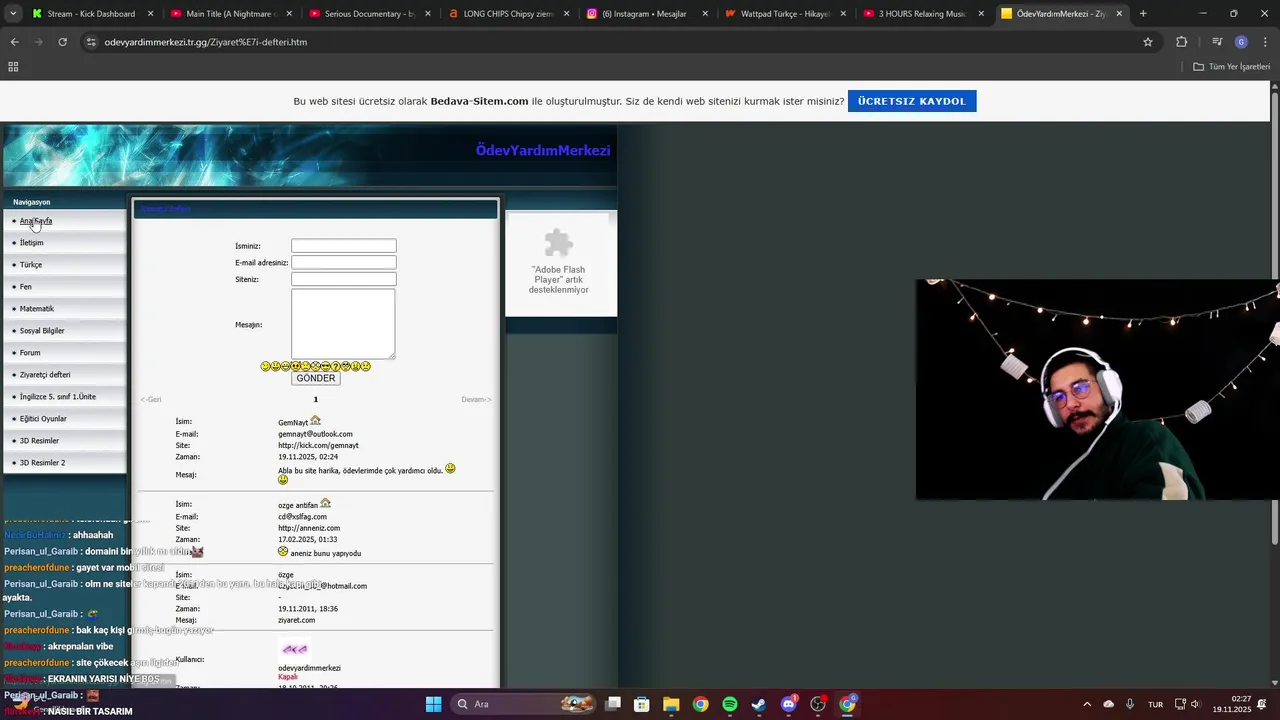Click the address bar URL
The image size is (1280, 720).
click(x=206, y=42)
